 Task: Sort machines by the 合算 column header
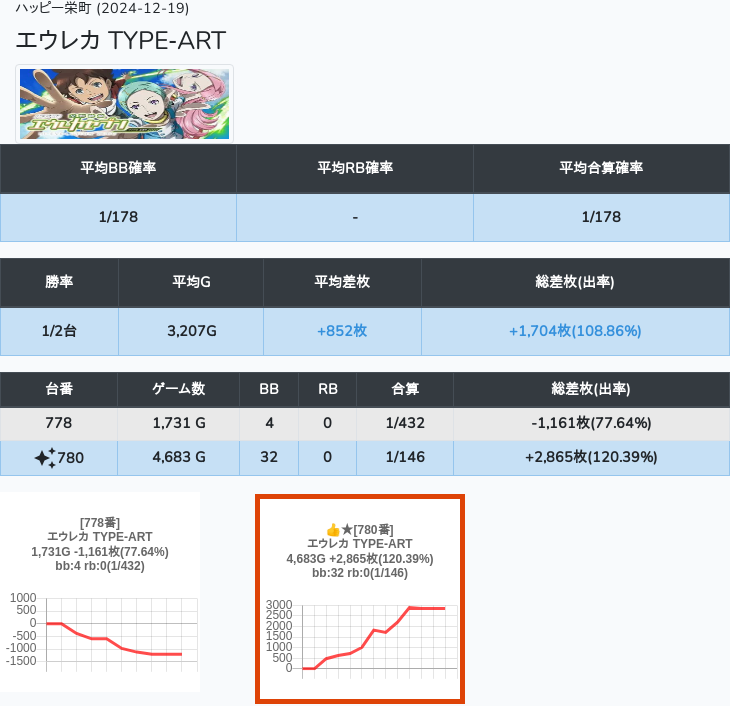[405, 388]
